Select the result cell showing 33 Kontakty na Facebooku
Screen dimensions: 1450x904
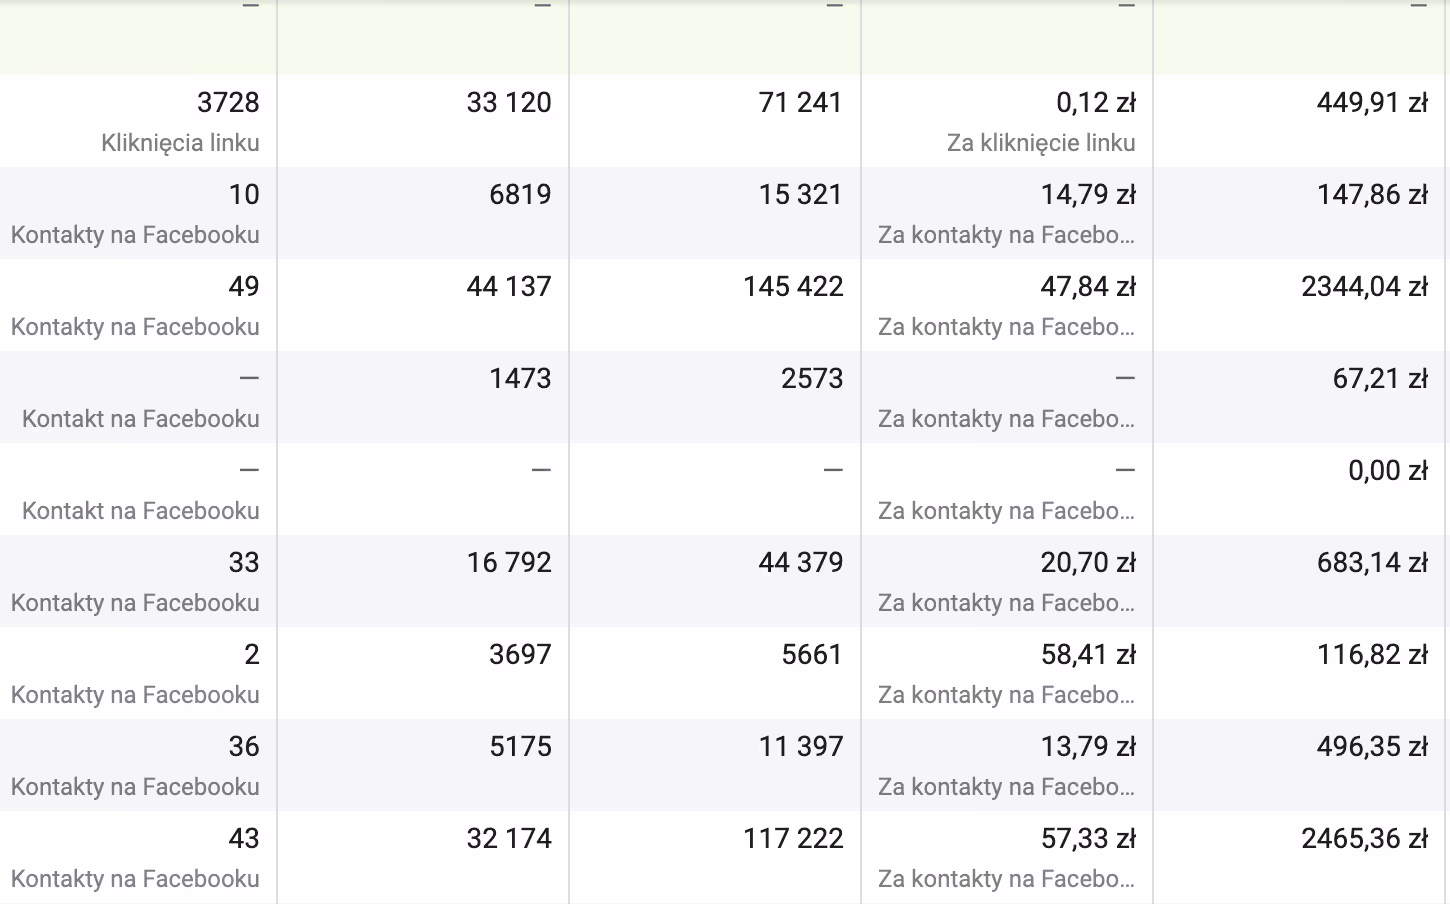point(138,581)
